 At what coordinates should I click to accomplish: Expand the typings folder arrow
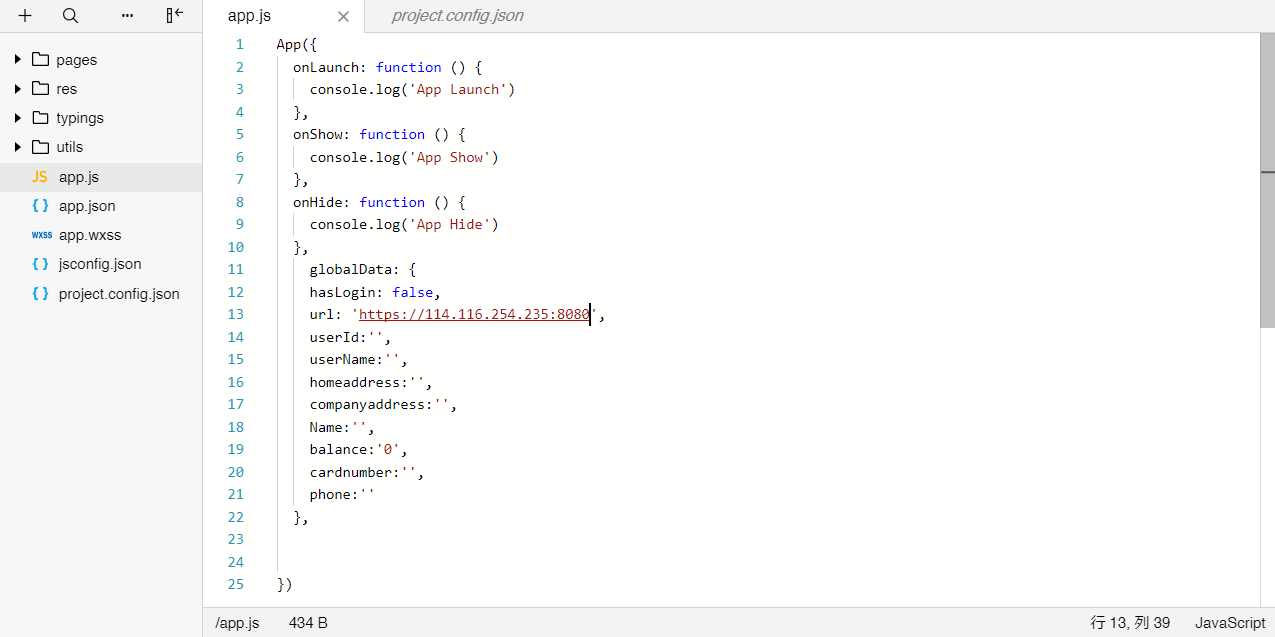pyautogui.click(x=18, y=118)
